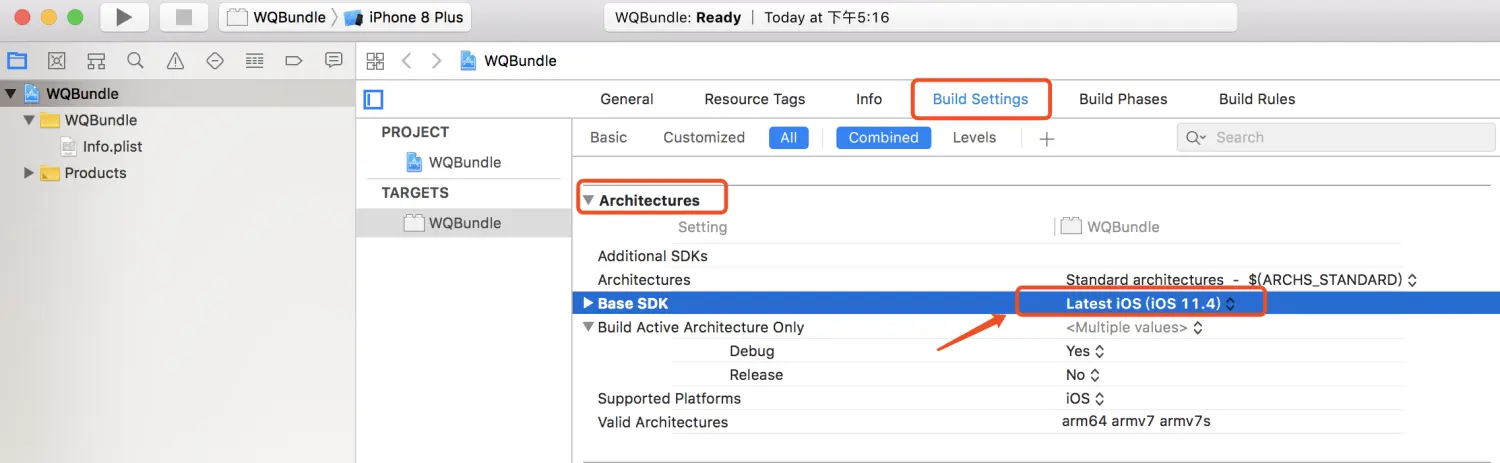Open the Breakpoint navigator
The height and width of the screenshot is (463, 1500).
tap(294, 61)
